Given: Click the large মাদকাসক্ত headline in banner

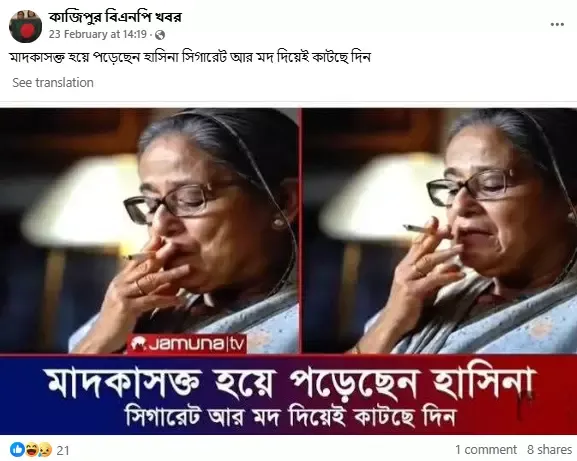Looking at the screenshot, I should coord(290,381).
